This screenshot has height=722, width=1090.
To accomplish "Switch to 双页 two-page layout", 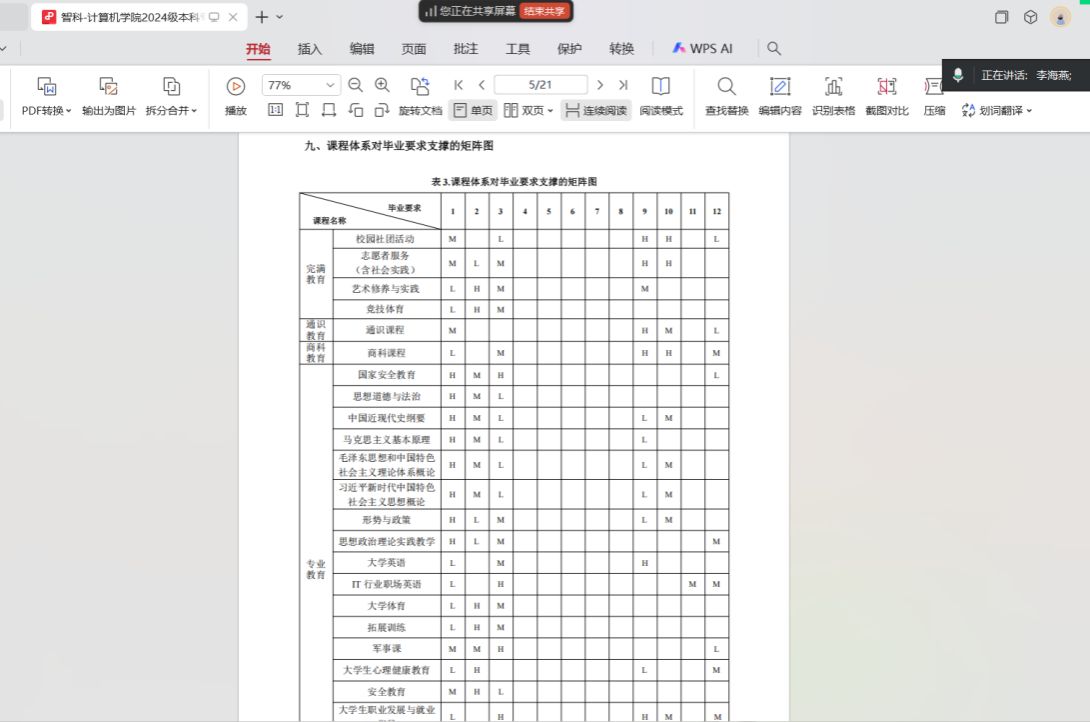I will click(x=528, y=111).
